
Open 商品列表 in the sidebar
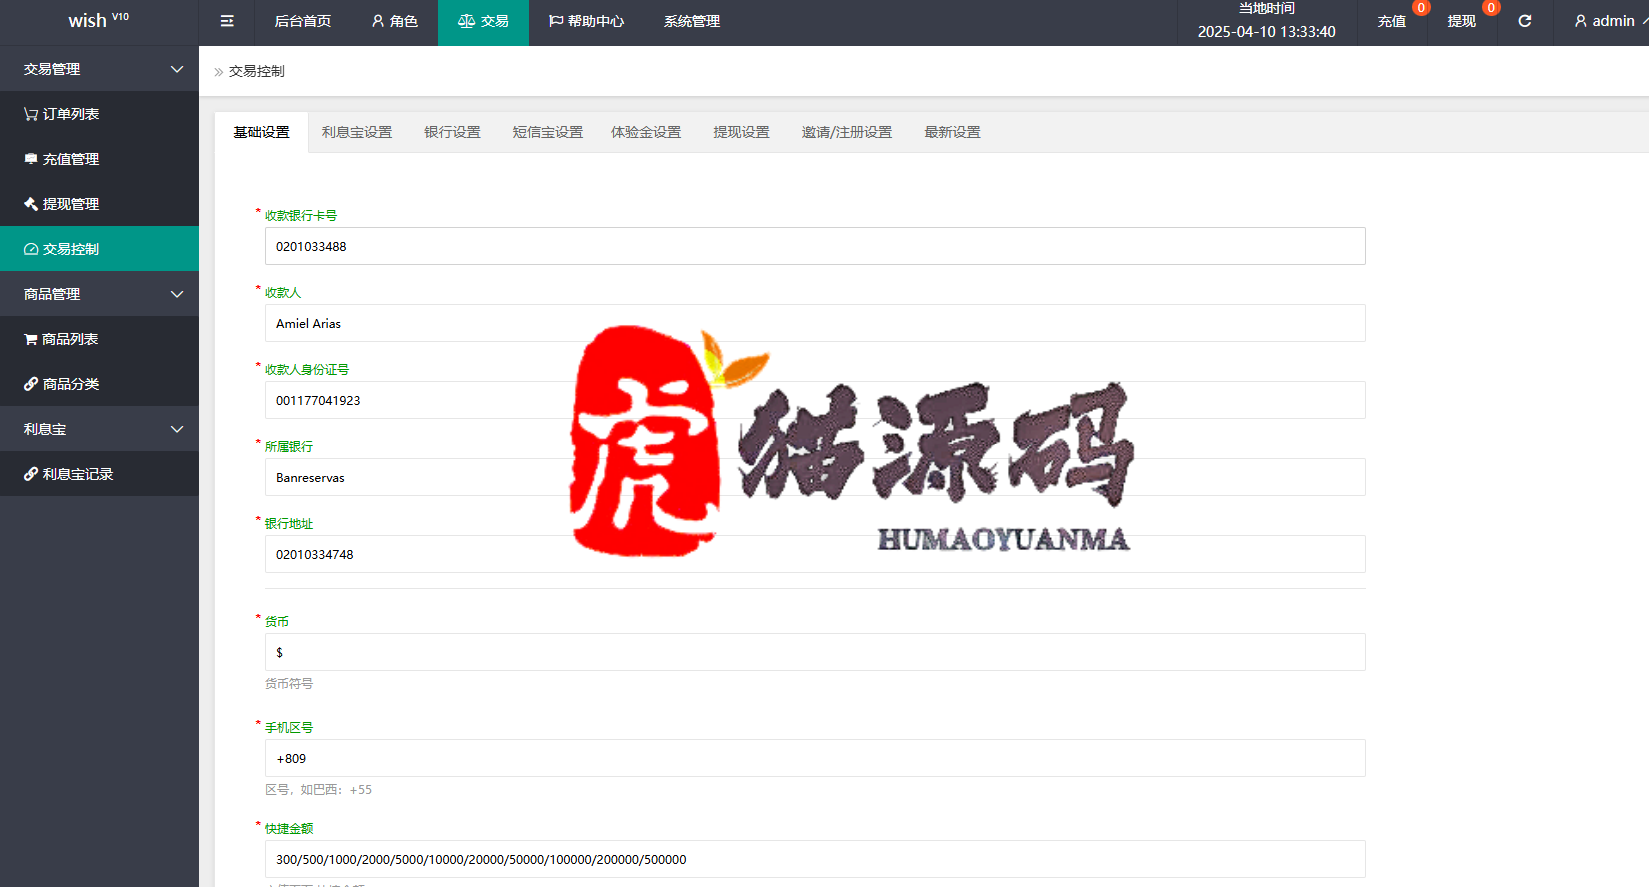(x=99, y=339)
